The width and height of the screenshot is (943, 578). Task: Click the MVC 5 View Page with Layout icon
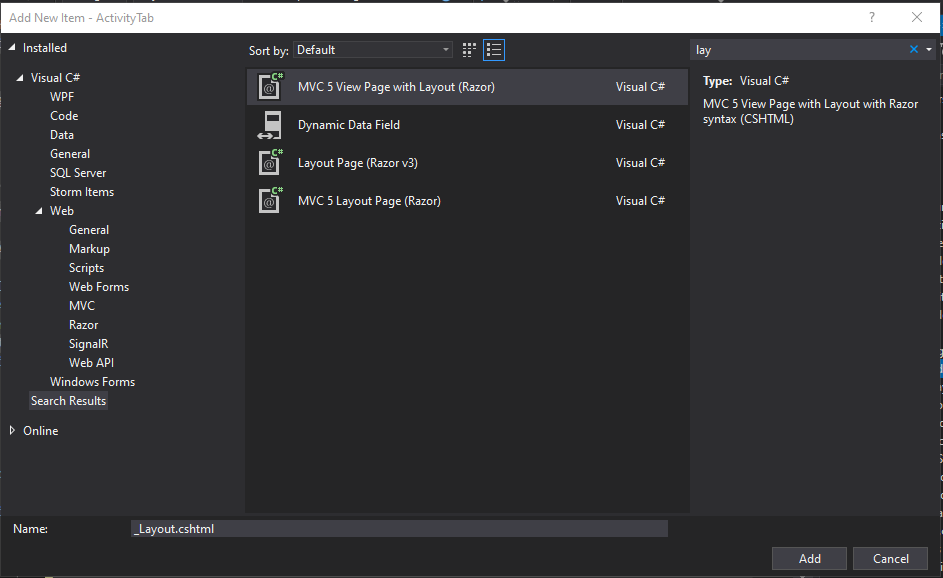(x=270, y=87)
